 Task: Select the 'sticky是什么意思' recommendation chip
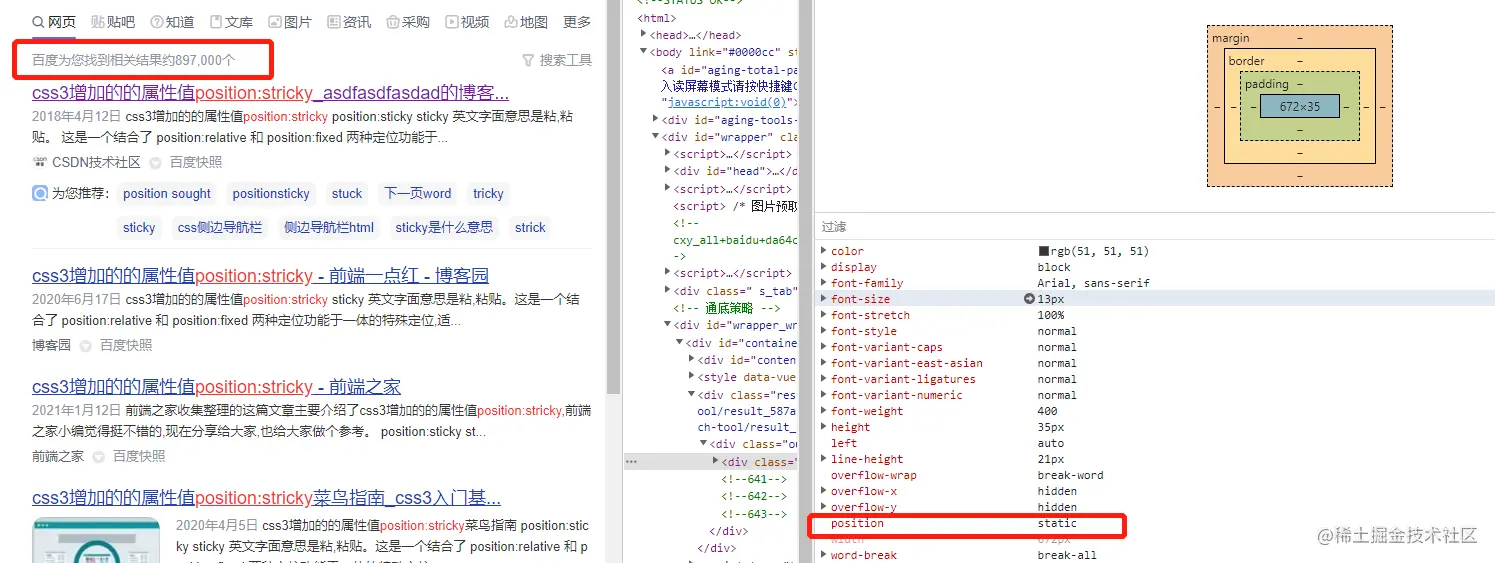pyautogui.click(x=444, y=228)
